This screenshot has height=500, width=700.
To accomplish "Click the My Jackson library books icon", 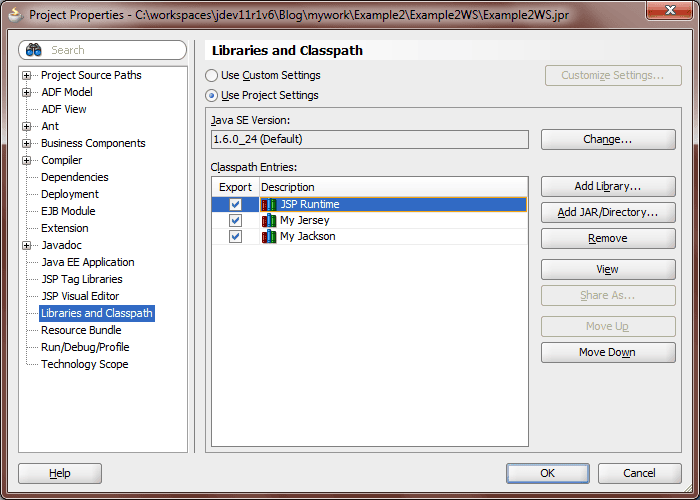I will pos(269,237).
